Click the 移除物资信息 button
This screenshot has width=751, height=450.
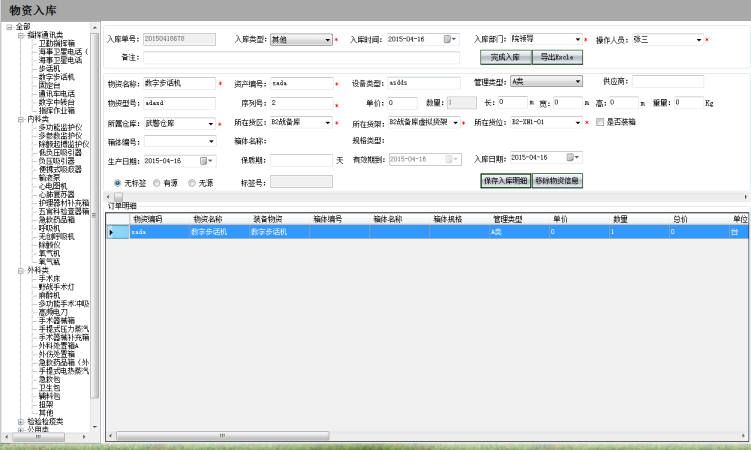(557, 180)
